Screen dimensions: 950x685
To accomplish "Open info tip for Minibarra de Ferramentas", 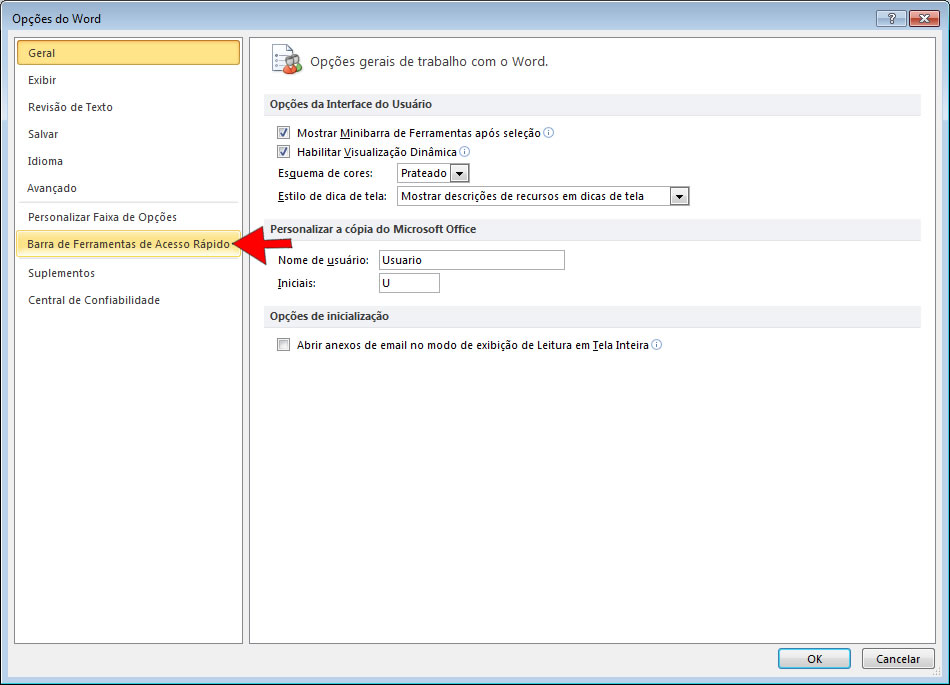I will tap(548, 133).
